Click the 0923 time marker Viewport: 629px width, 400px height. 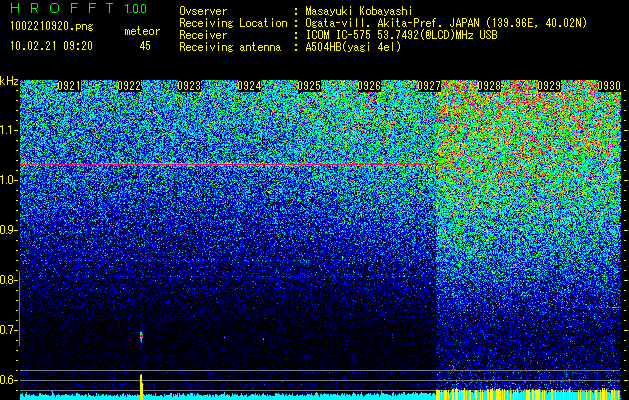(x=189, y=86)
